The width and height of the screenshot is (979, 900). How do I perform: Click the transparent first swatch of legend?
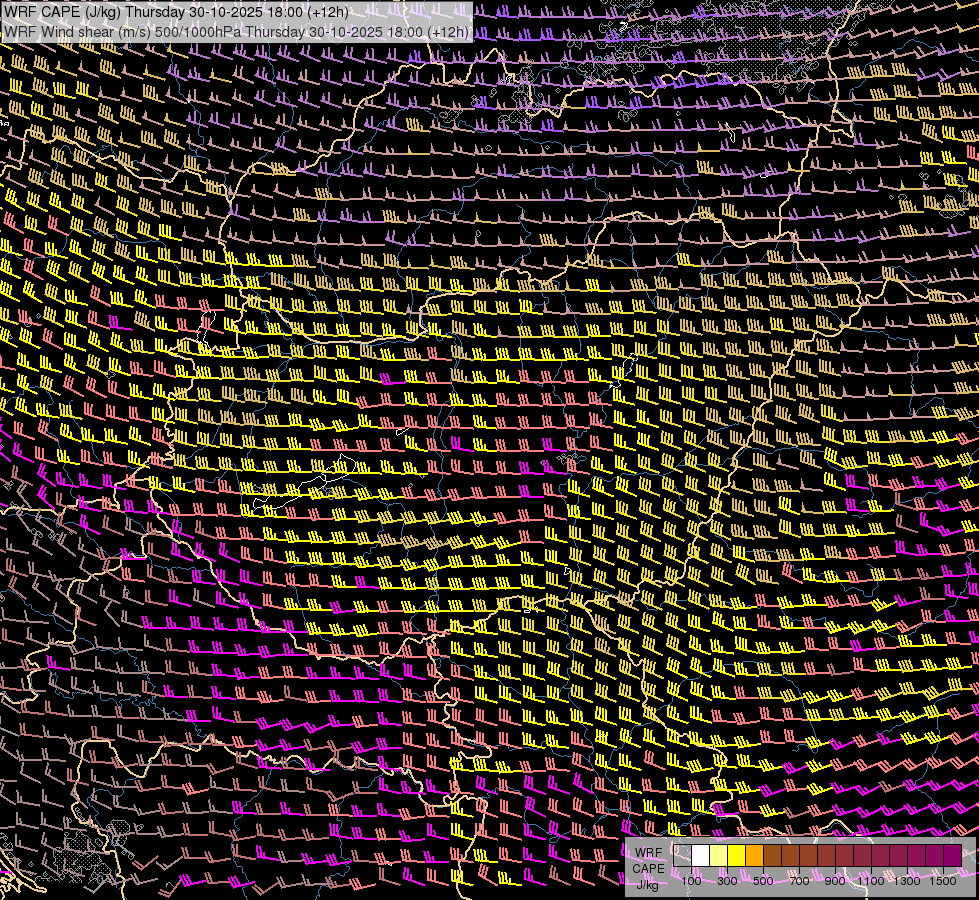pyautogui.click(x=682, y=856)
